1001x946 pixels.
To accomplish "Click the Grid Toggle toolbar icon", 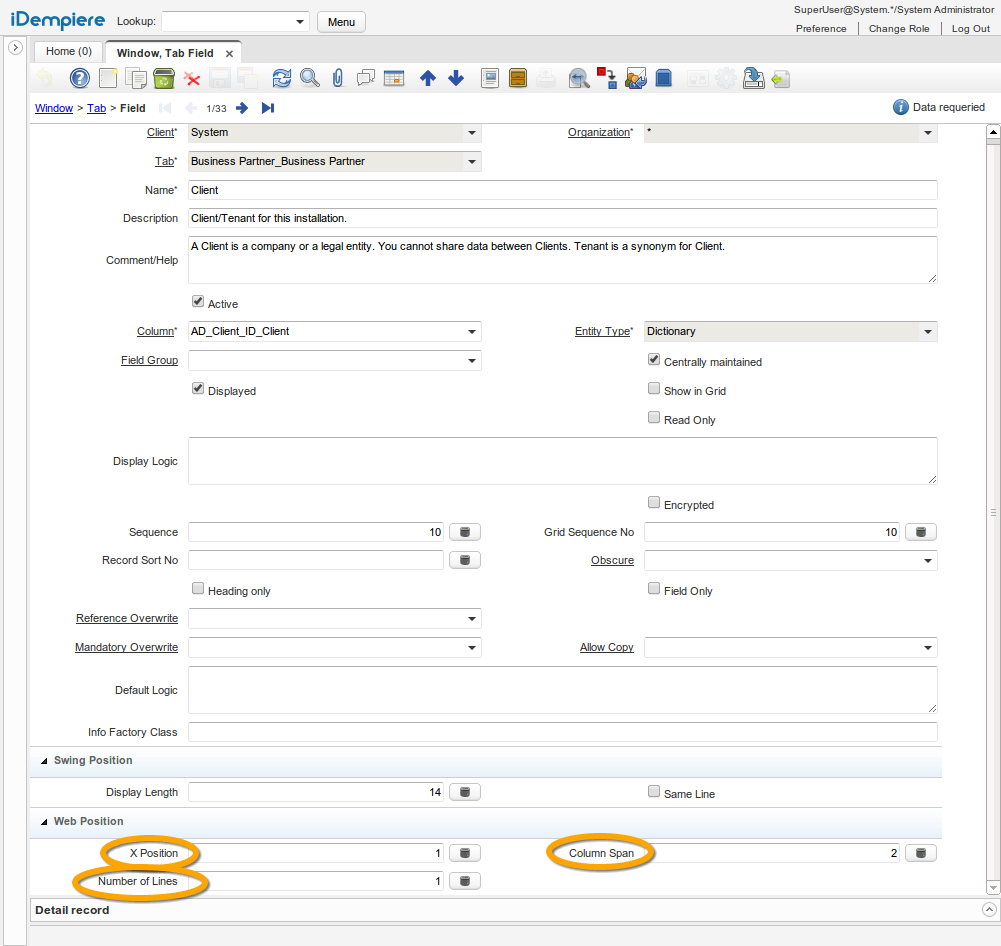I will (x=394, y=78).
